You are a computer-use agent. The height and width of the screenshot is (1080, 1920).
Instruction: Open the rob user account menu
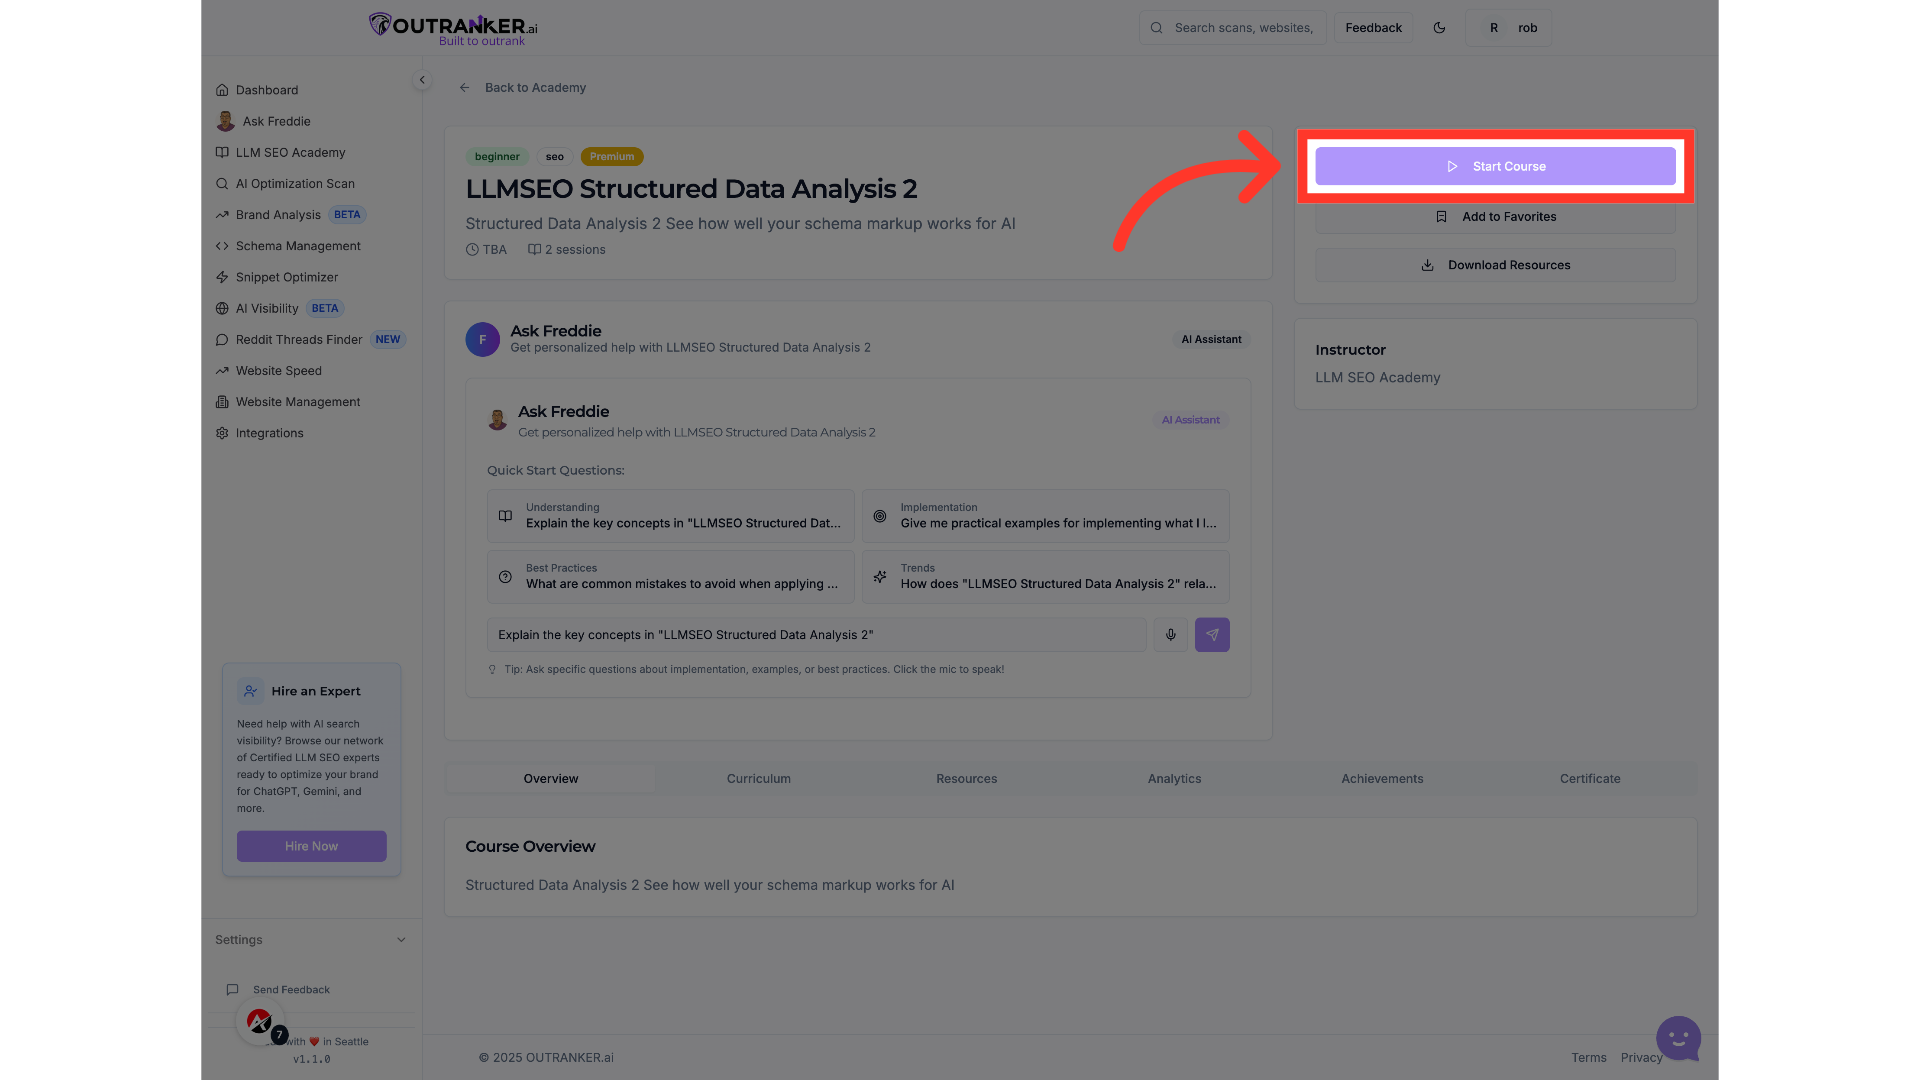tap(1509, 28)
